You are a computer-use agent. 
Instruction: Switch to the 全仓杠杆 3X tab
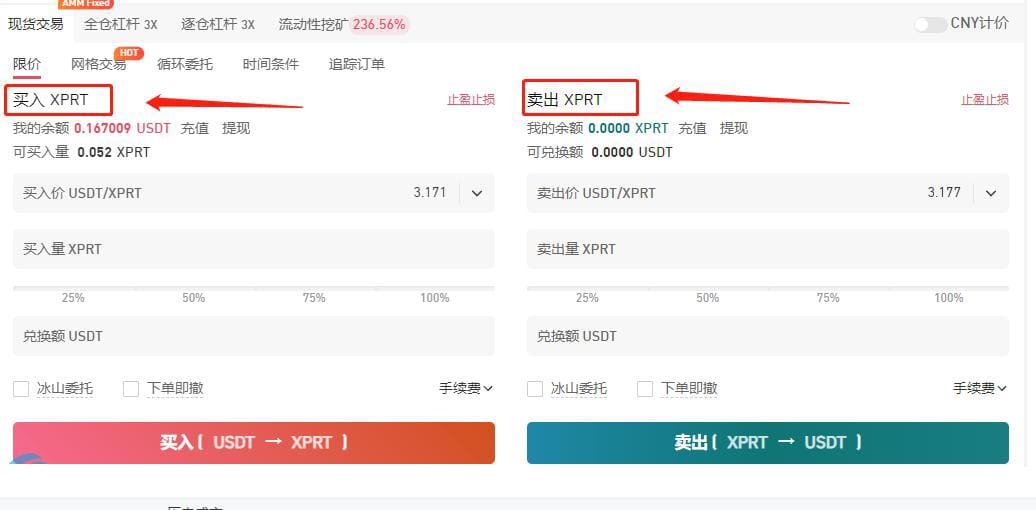[121, 24]
